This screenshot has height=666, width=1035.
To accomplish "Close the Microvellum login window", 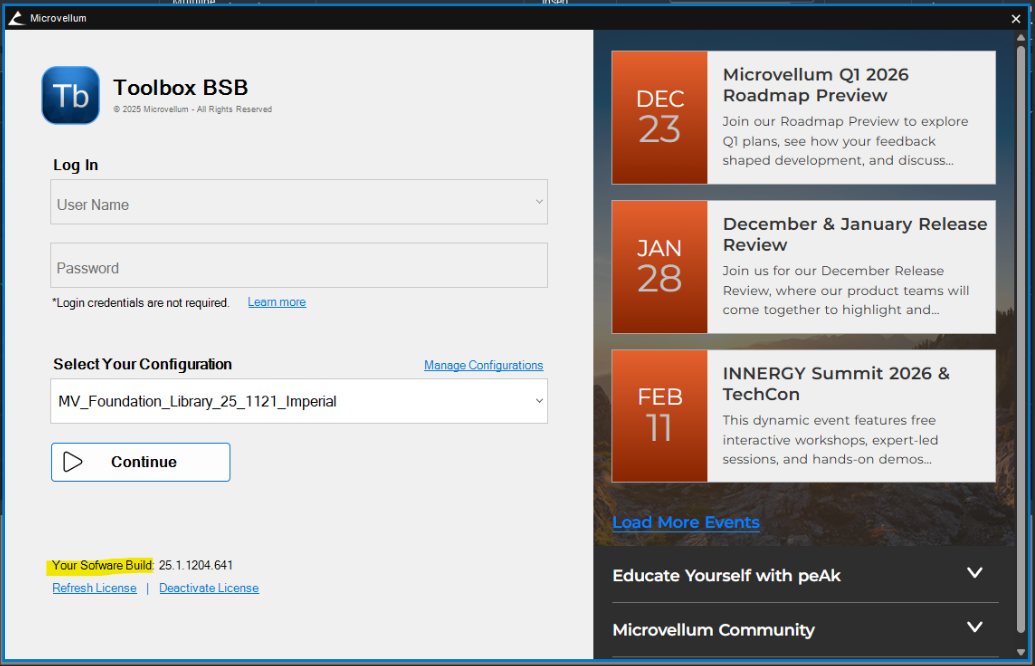I will 1016,18.
